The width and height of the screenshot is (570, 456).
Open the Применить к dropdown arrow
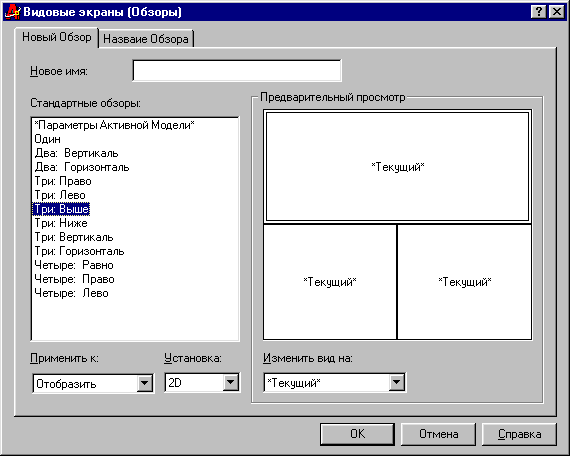[x=145, y=383]
